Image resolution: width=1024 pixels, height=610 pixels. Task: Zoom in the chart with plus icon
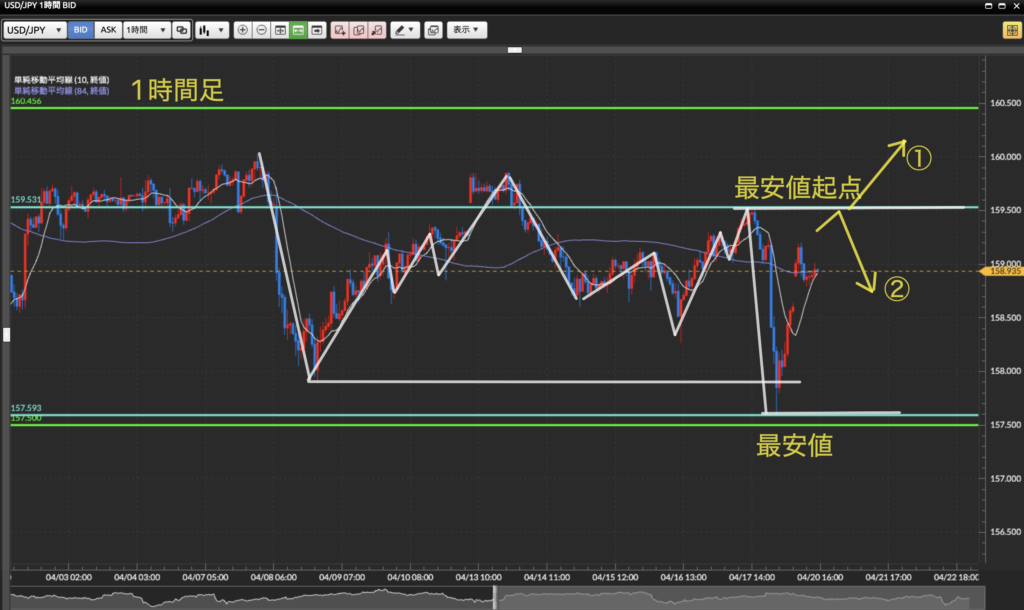point(242,30)
